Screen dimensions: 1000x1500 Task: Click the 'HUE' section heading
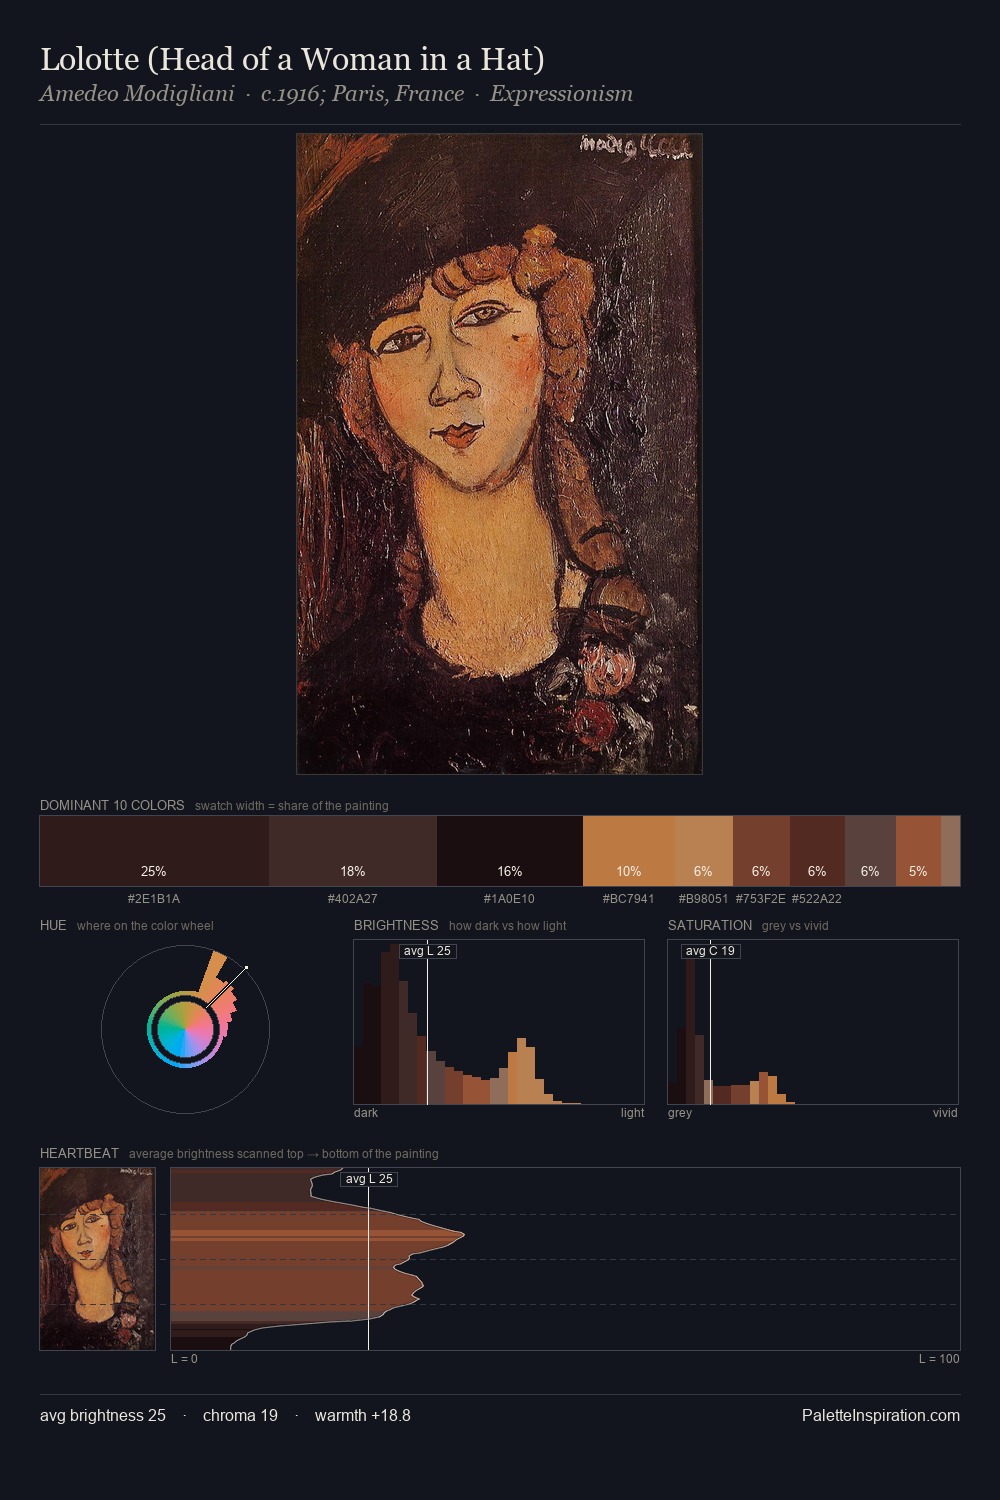[x=53, y=925]
